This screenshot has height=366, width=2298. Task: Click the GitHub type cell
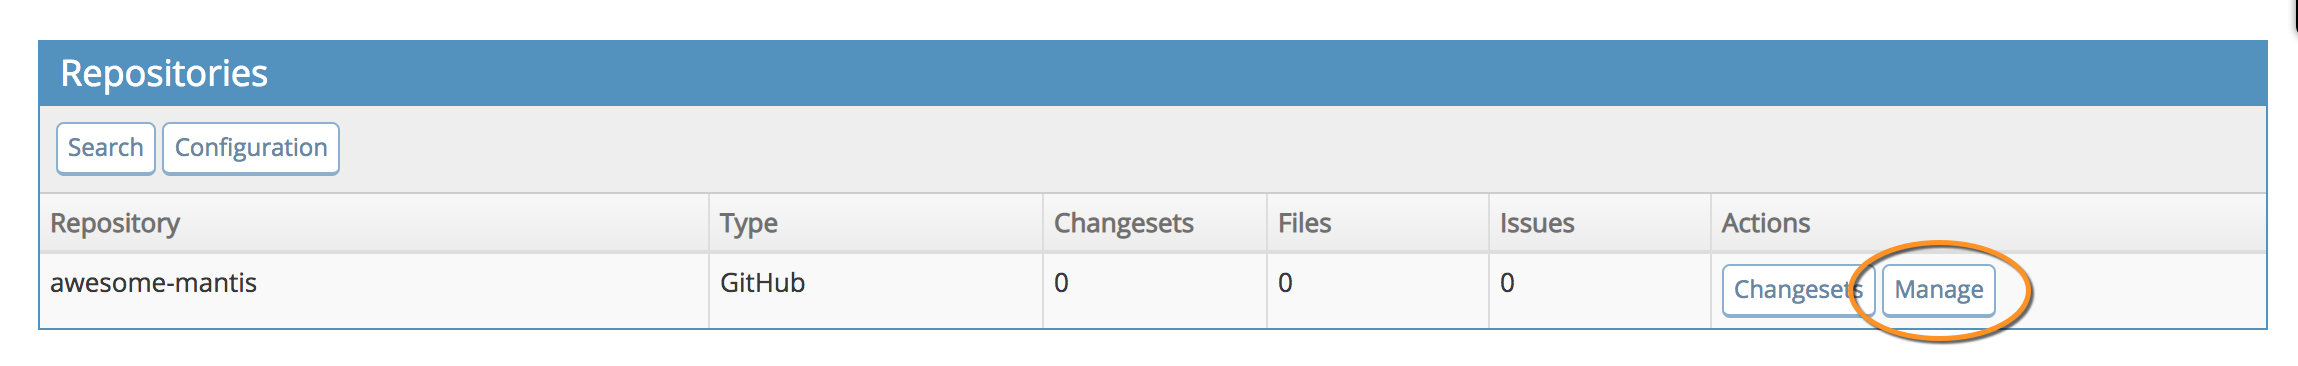click(762, 283)
